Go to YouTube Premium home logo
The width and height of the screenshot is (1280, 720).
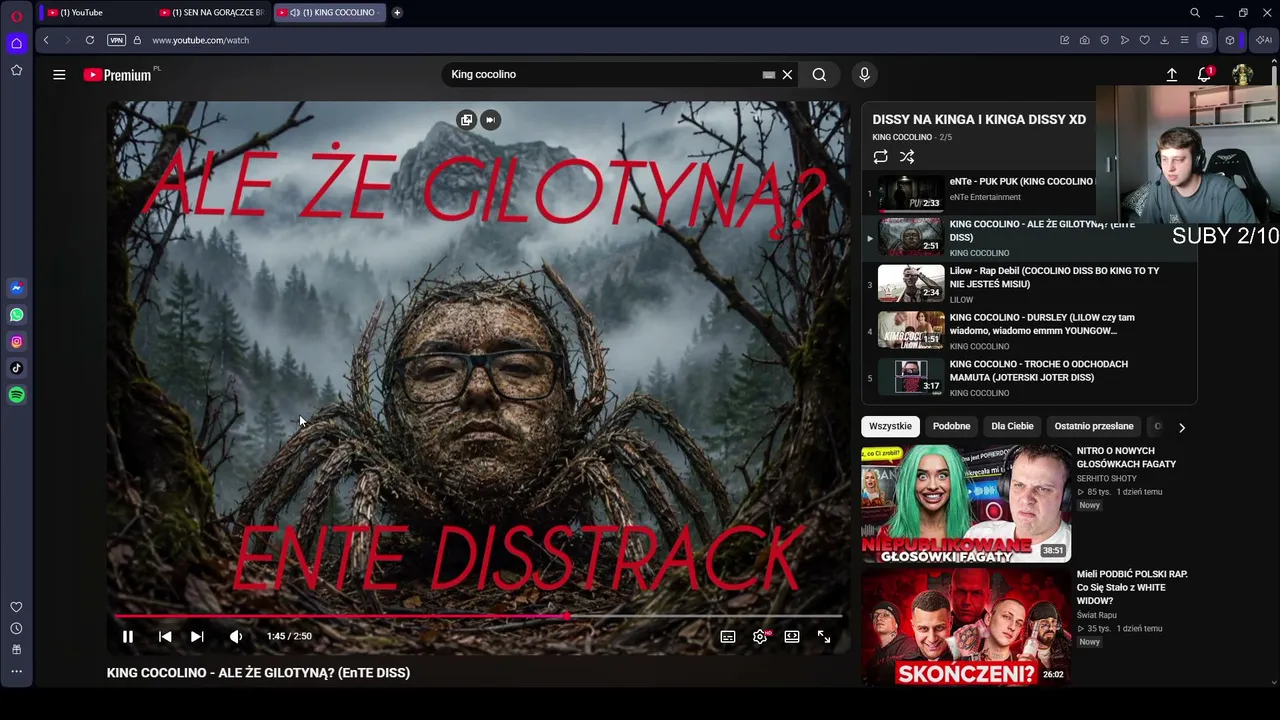[x=118, y=75]
